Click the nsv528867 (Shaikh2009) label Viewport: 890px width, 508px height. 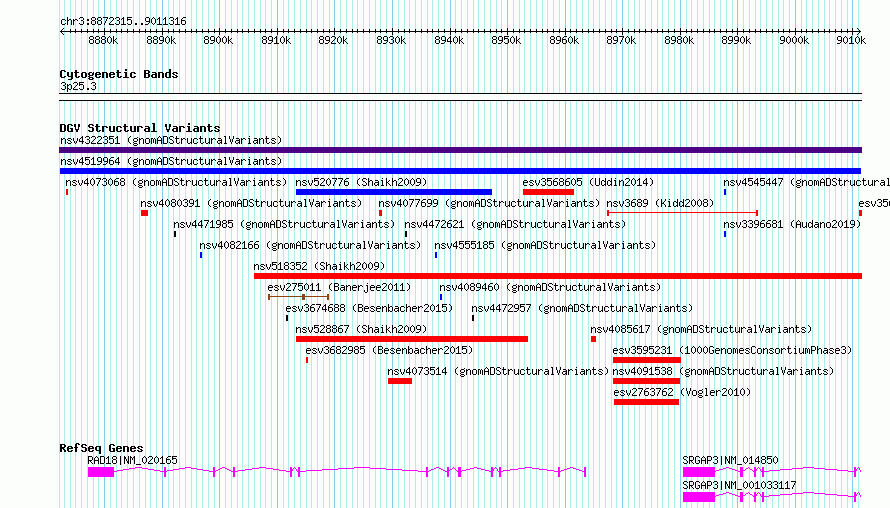coord(361,329)
